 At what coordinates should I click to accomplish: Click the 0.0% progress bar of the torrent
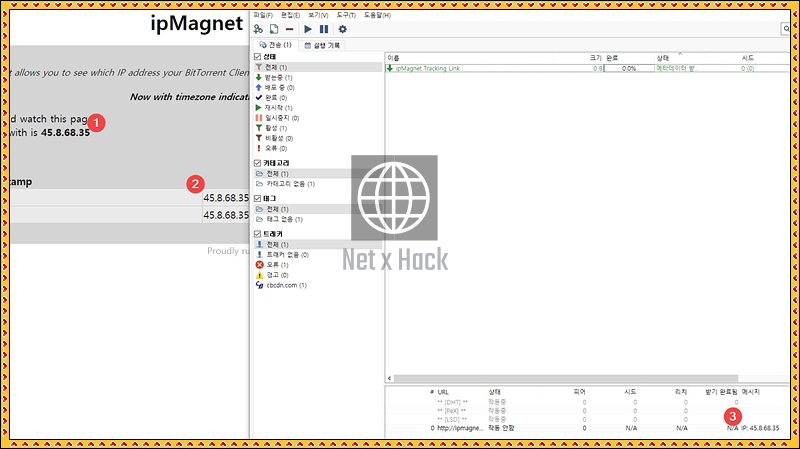pyautogui.click(x=629, y=68)
